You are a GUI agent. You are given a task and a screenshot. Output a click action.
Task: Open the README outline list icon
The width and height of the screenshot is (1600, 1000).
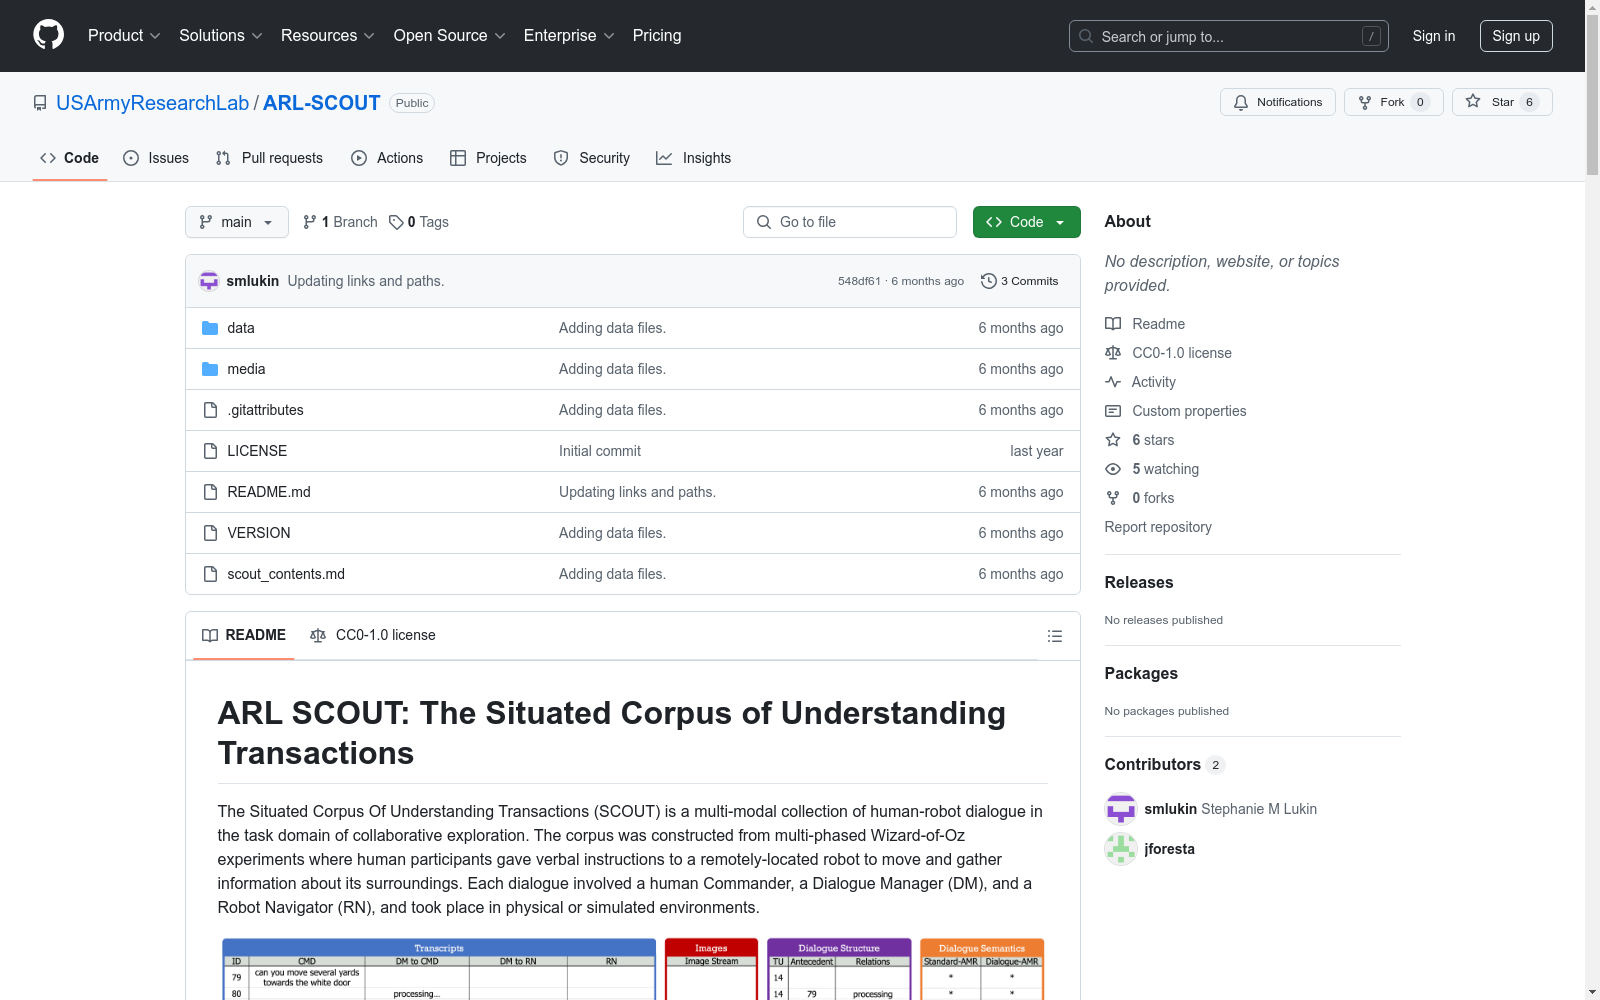[1054, 636]
